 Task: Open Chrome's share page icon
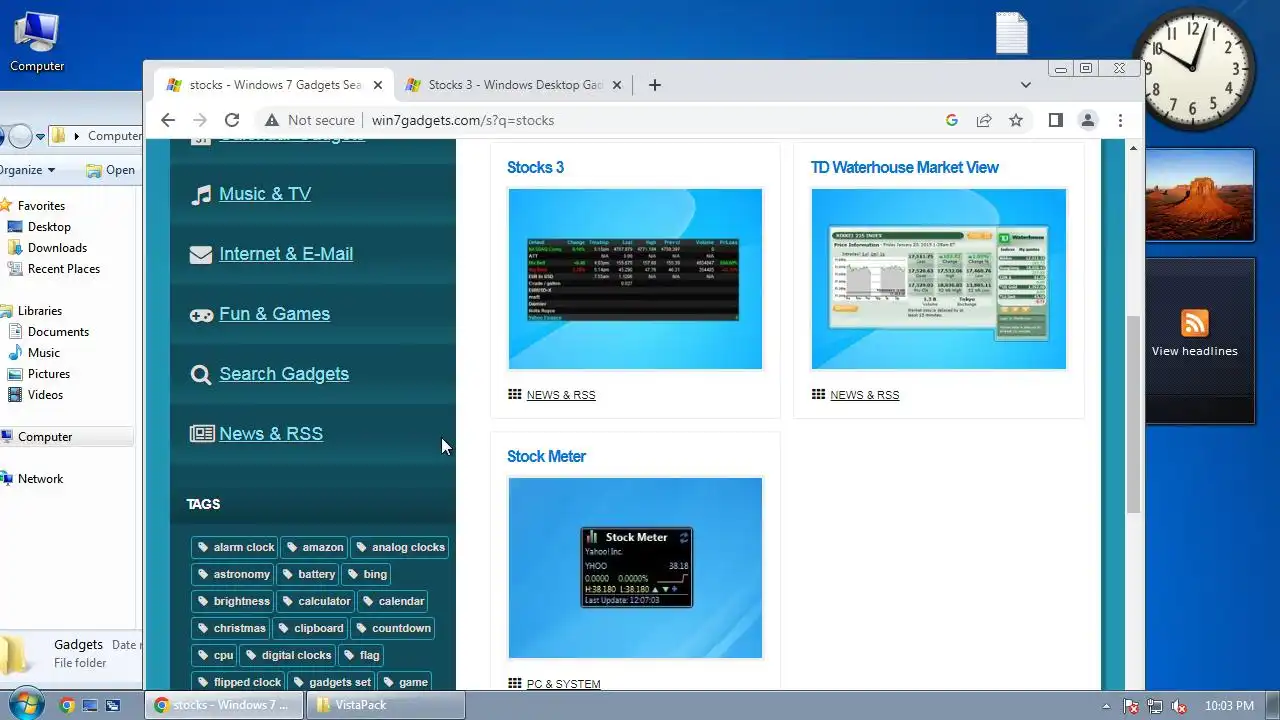984,120
